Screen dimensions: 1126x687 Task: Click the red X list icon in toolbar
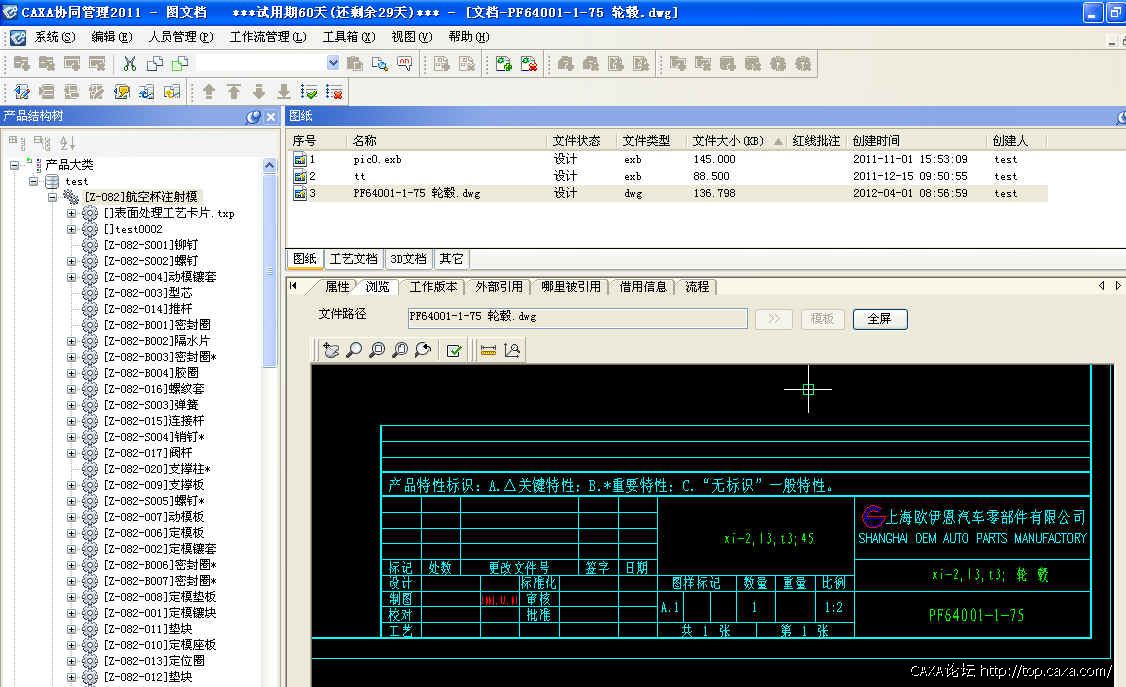click(334, 92)
